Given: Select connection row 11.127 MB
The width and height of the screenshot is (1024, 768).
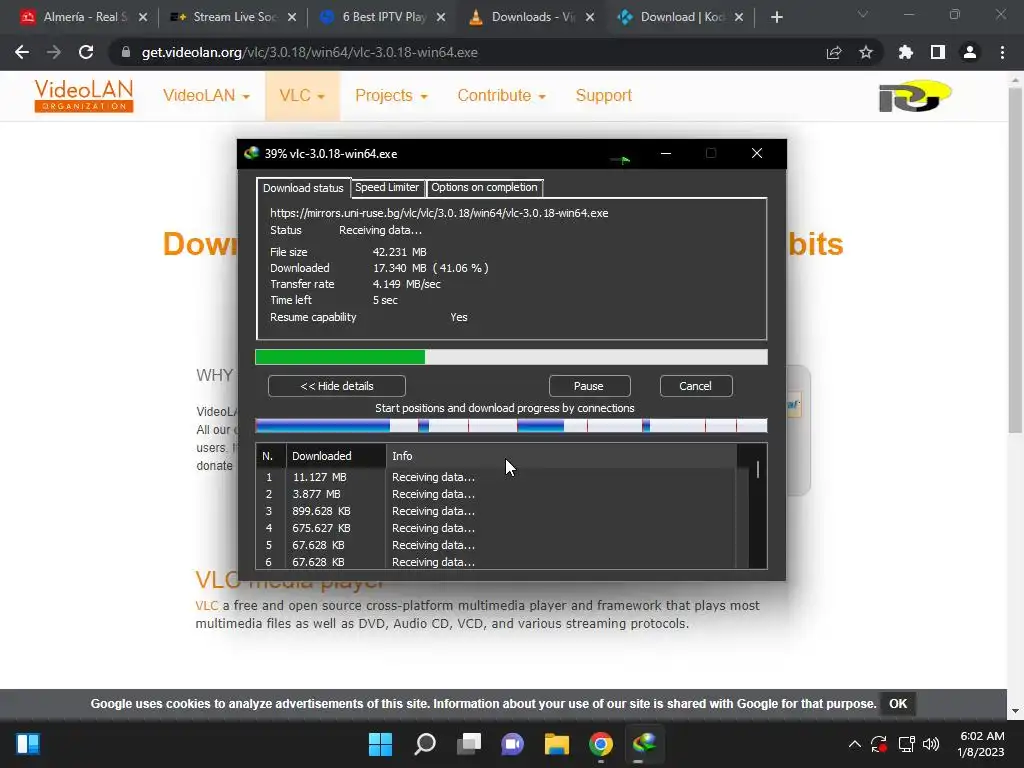Looking at the screenshot, I should tap(496, 477).
